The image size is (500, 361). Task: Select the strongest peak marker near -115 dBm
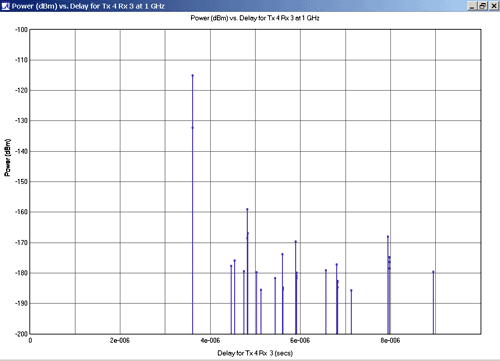pos(192,76)
